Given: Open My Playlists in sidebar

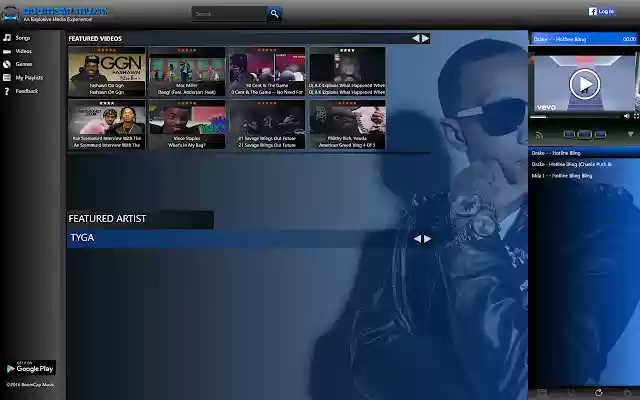Looking at the screenshot, I should (x=29, y=78).
